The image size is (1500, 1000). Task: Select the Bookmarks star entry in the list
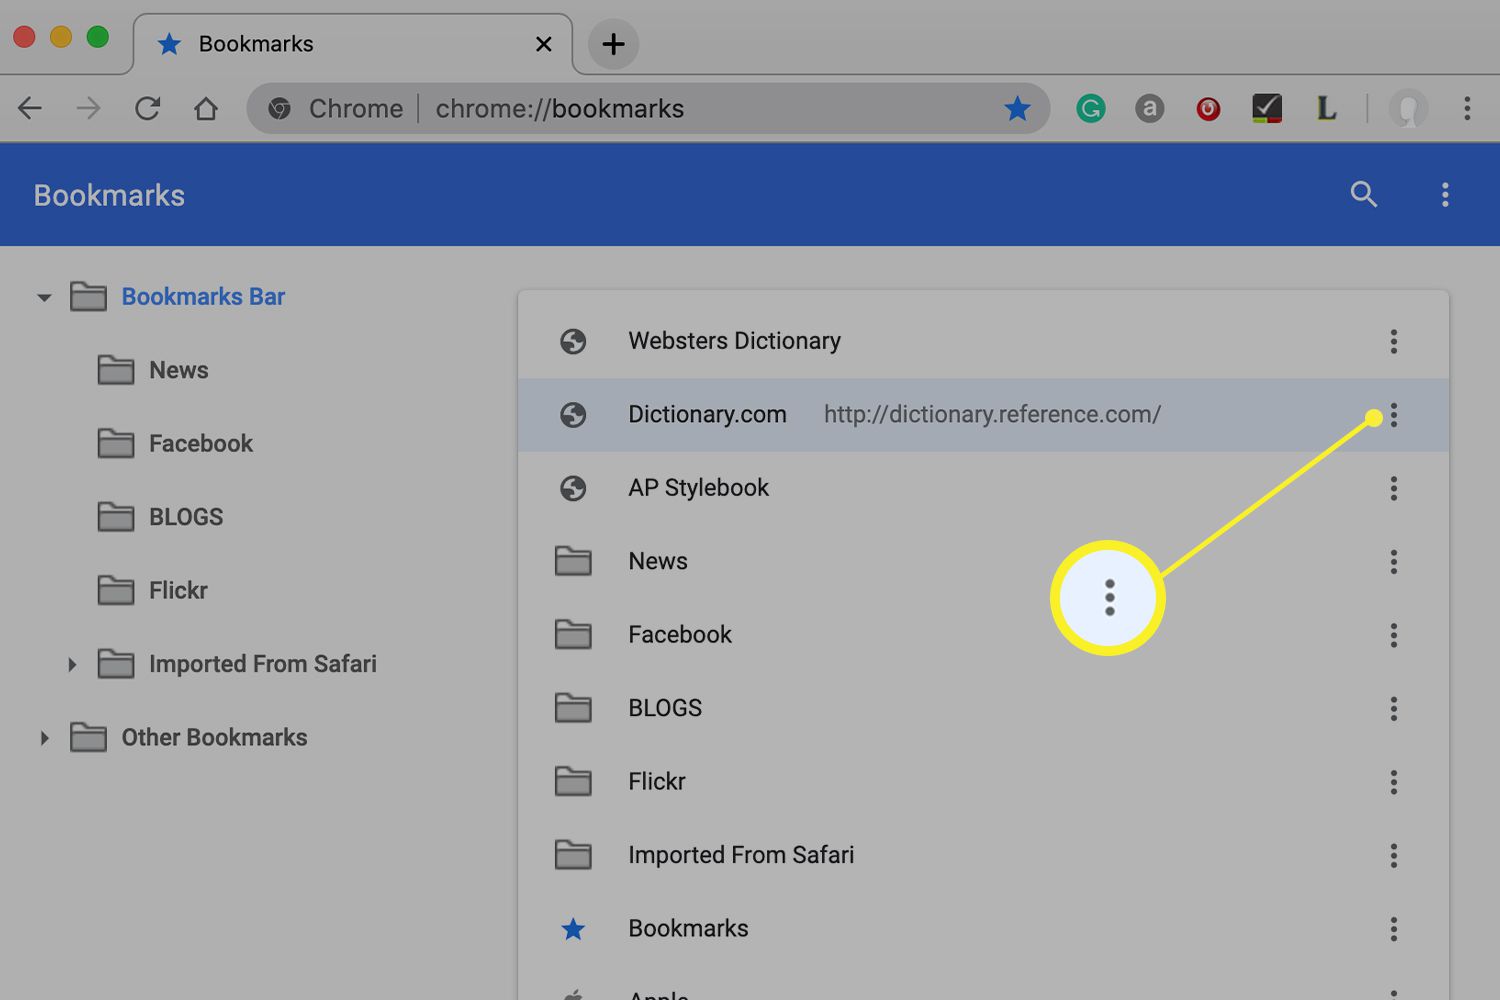tap(983, 929)
